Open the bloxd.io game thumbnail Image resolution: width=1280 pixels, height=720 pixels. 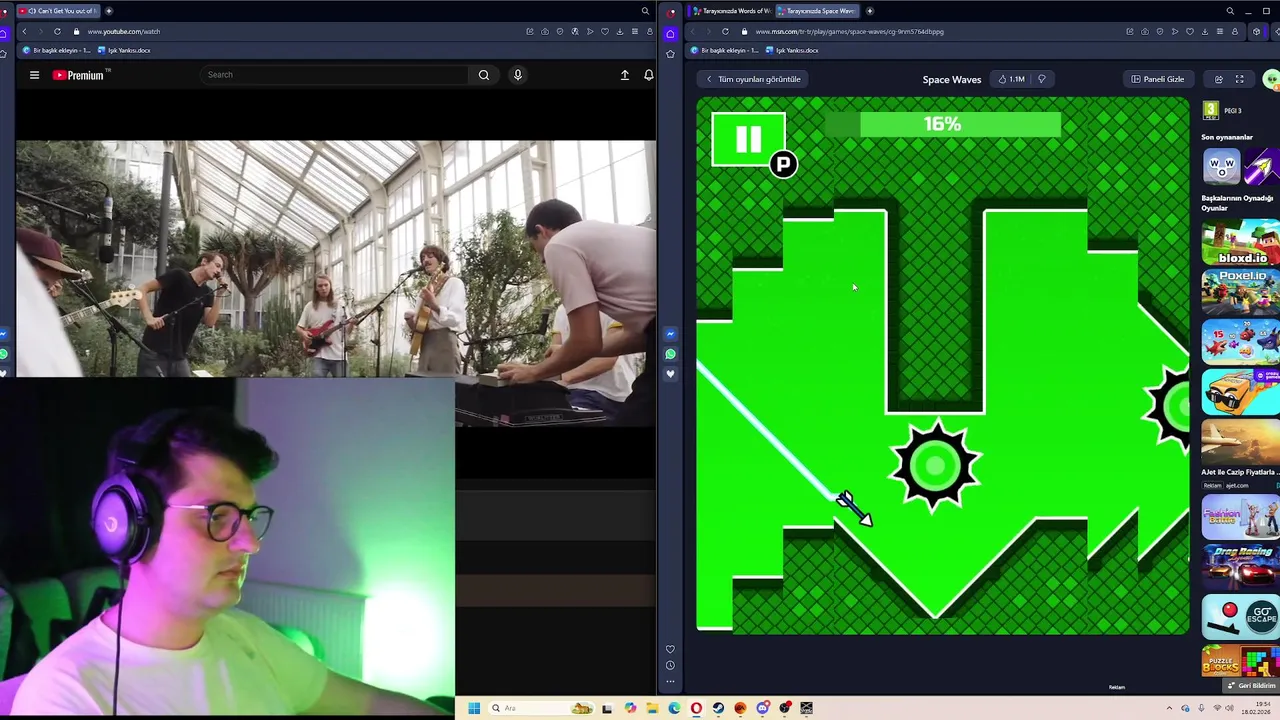tap(1240, 240)
